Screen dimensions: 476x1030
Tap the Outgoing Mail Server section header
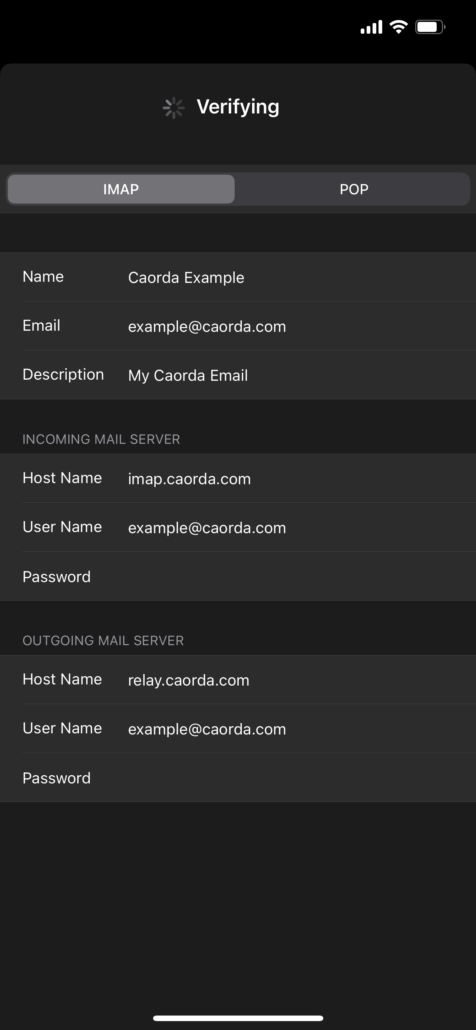point(103,640)
